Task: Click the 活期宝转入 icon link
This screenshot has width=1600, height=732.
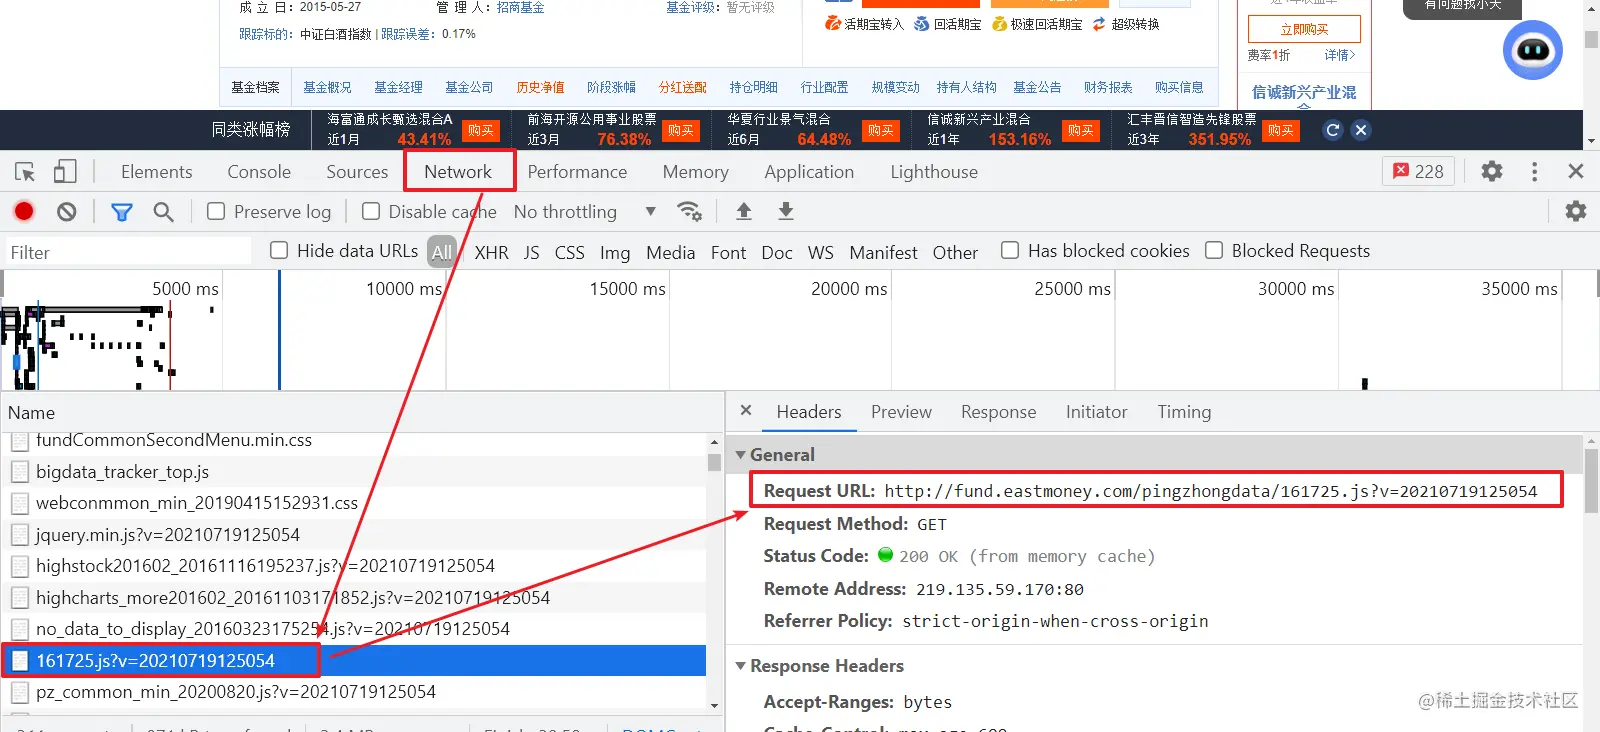Action: pyautogui.click(x=864, y=24)
